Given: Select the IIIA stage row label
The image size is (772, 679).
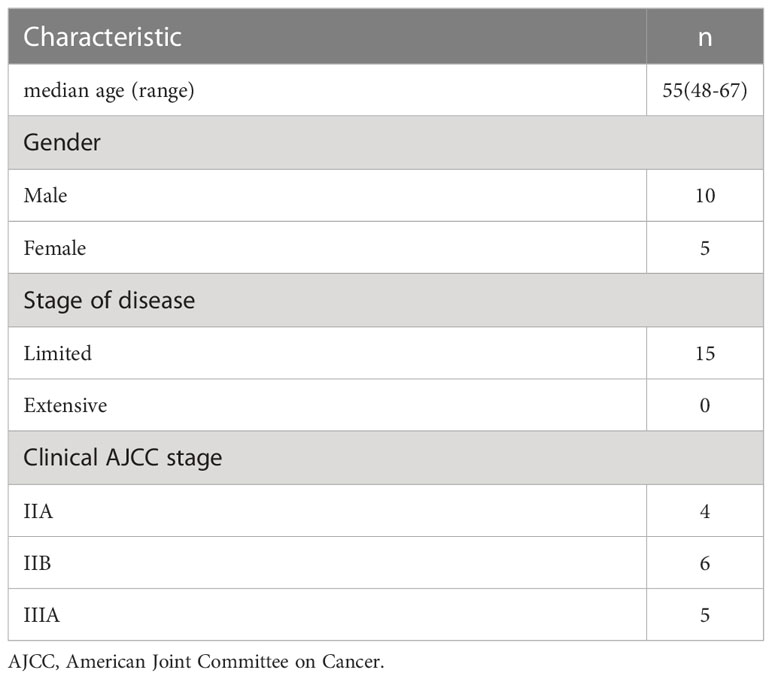Looking at the screenshot, I should click(x=41, y=615).
